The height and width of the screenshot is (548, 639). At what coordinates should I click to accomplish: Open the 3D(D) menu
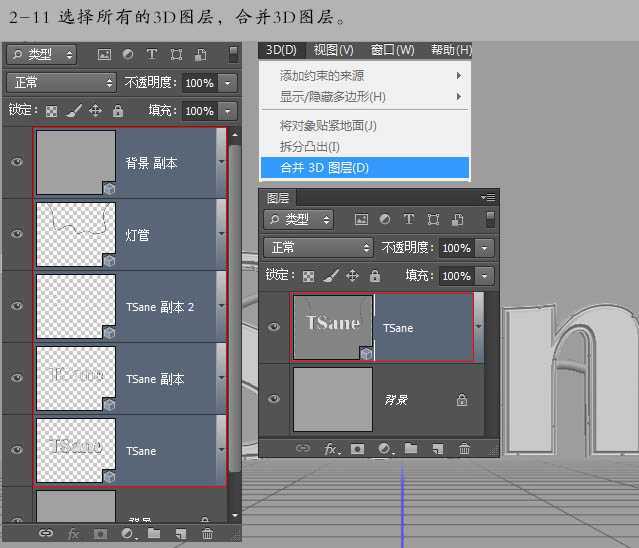click(281, 50)
